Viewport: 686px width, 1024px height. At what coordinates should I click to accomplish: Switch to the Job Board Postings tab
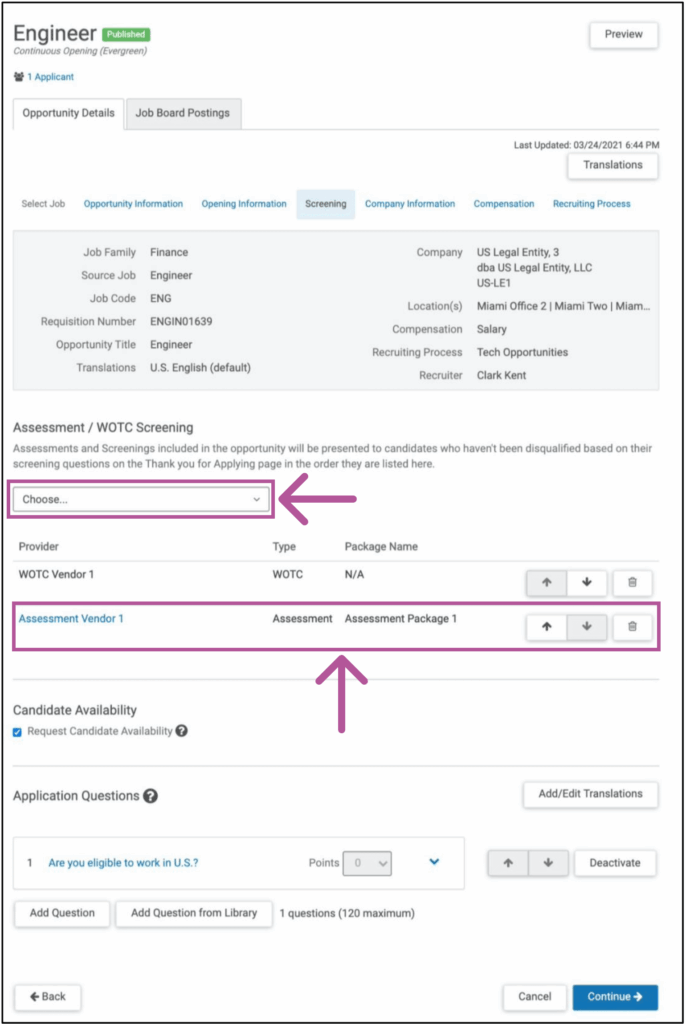click(183, 113)
